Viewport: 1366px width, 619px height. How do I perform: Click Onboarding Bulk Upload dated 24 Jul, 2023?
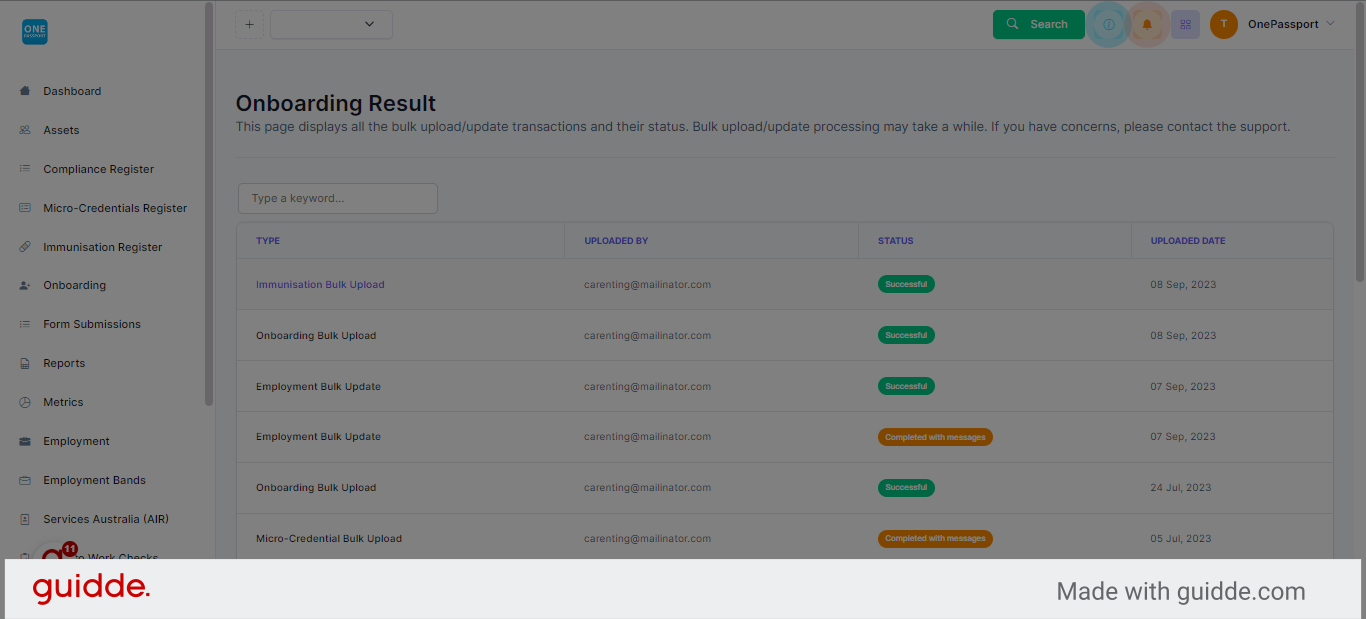point(316,488)
